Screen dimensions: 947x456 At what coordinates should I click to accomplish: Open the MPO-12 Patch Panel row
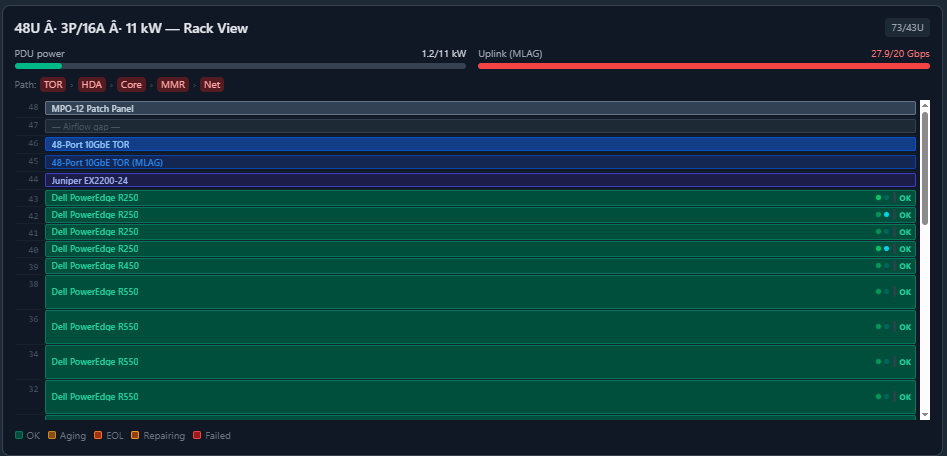pos(480,108)
